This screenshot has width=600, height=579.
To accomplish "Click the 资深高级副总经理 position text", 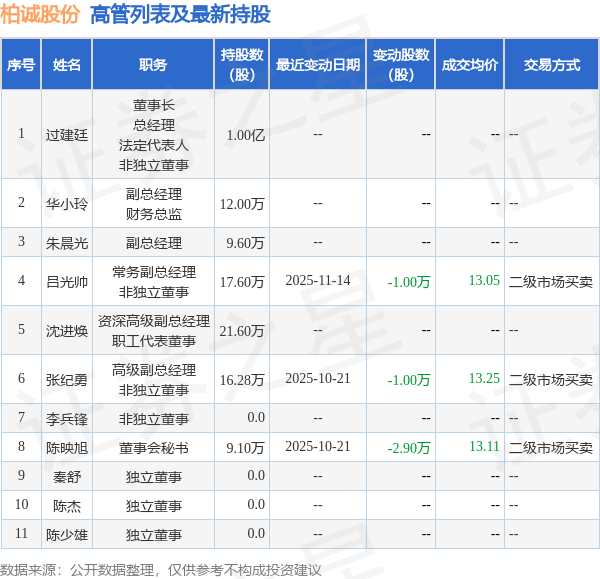I will point(154,321).
